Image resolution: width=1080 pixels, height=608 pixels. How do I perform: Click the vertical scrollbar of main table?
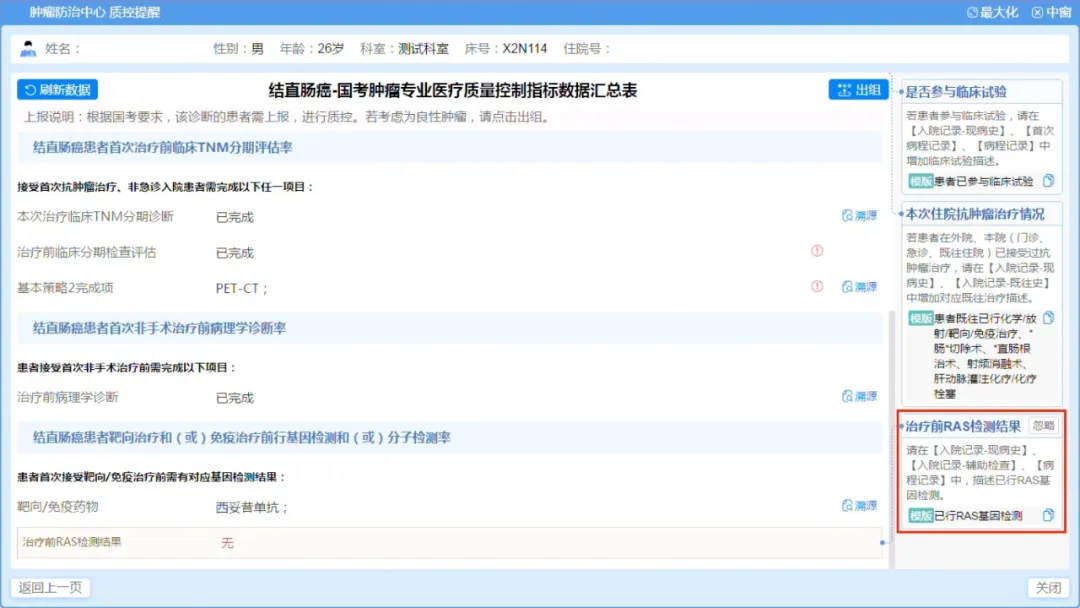[891, 439]
